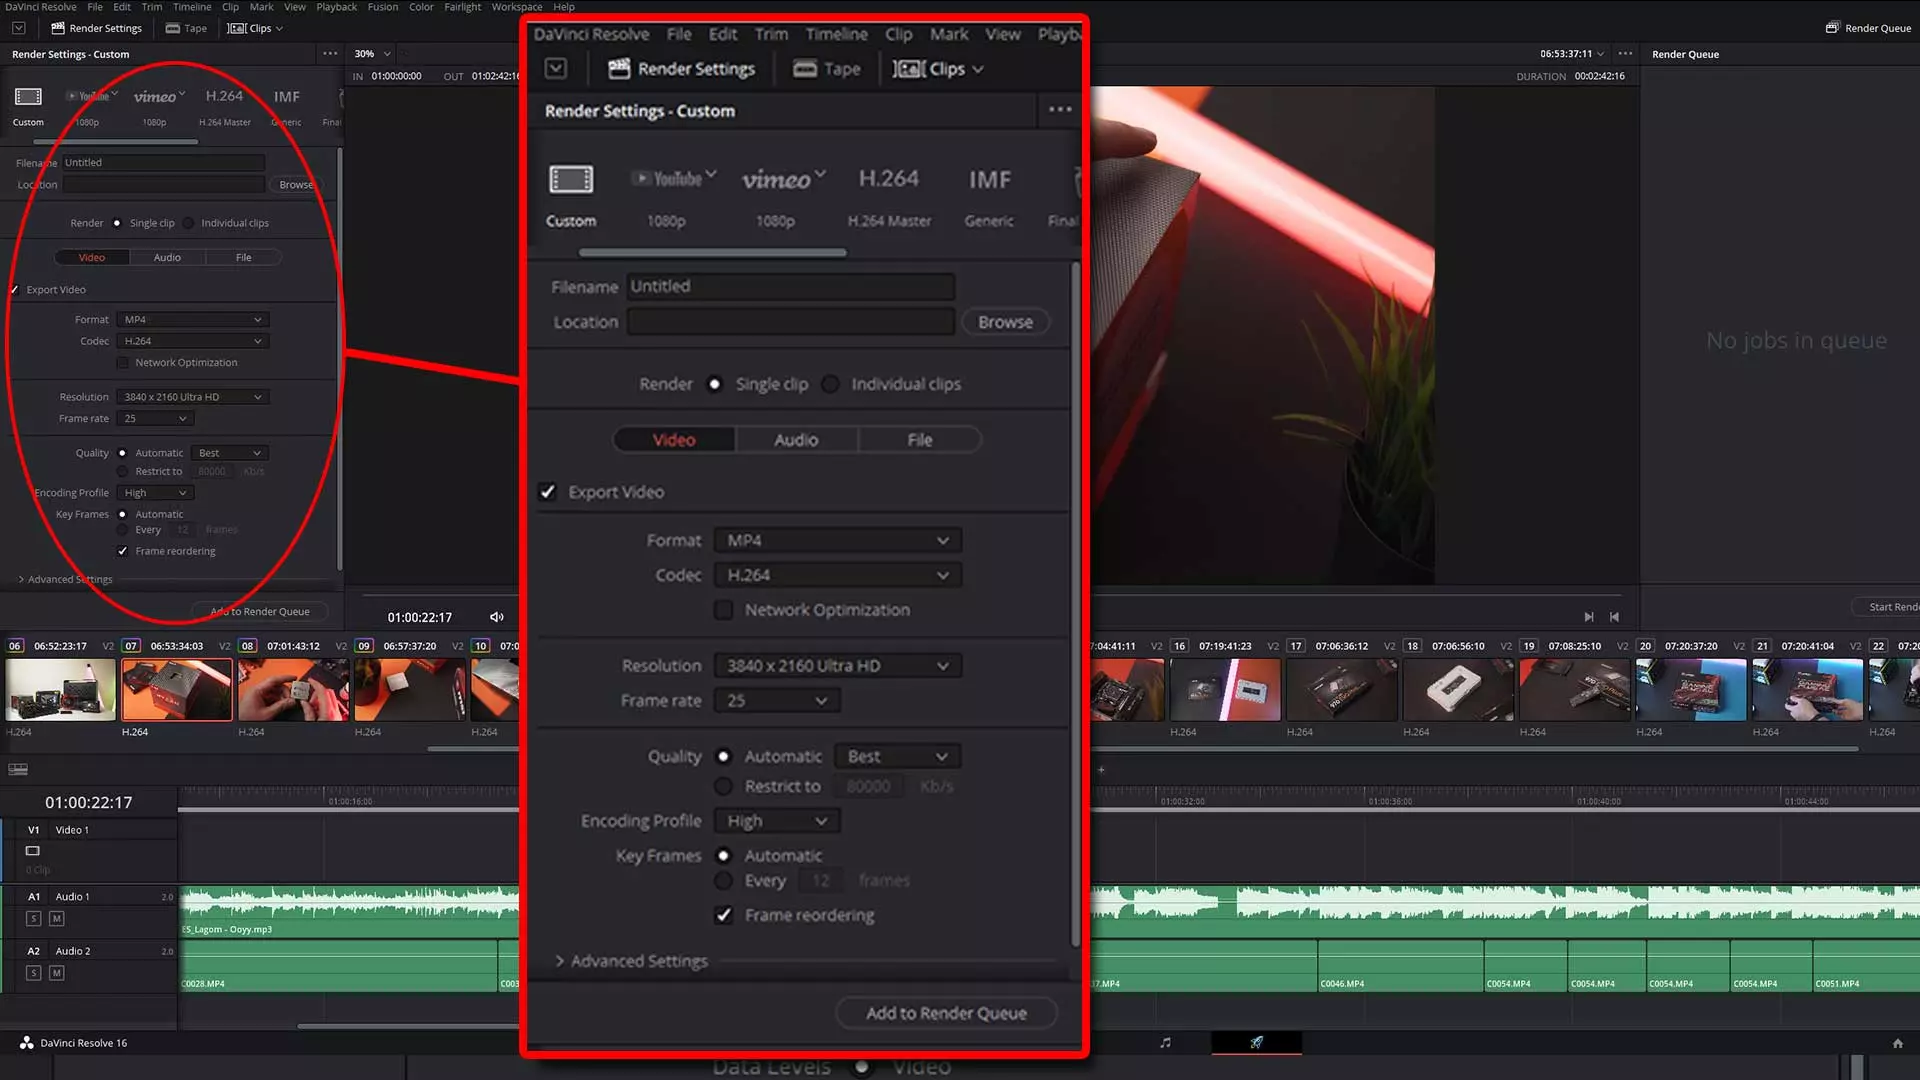The width and height of the screenshot is (1920, 1080).
Task: Toggle the Frame reordering checkbox in the enlarged panel
Action: [x=724, y=915]
